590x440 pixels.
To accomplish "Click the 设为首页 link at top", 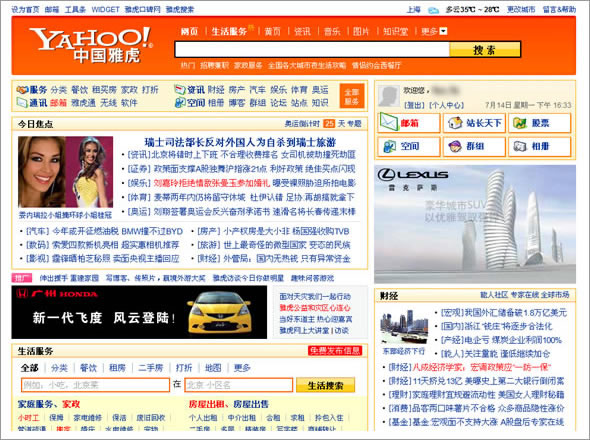I will tap(25, 9).
